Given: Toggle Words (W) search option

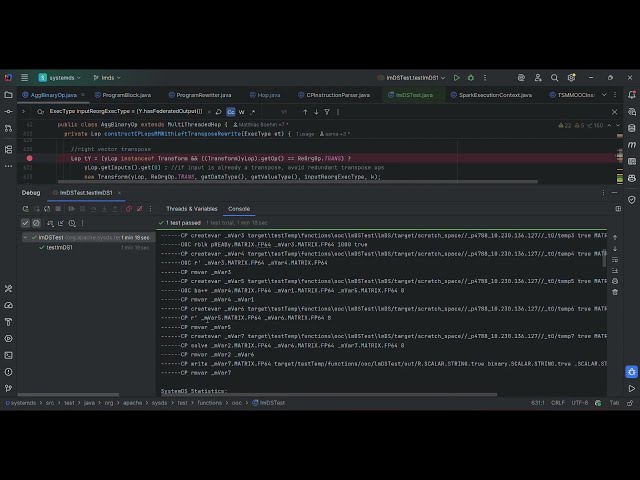Looking at the screenshot, I should pos(242,112).
